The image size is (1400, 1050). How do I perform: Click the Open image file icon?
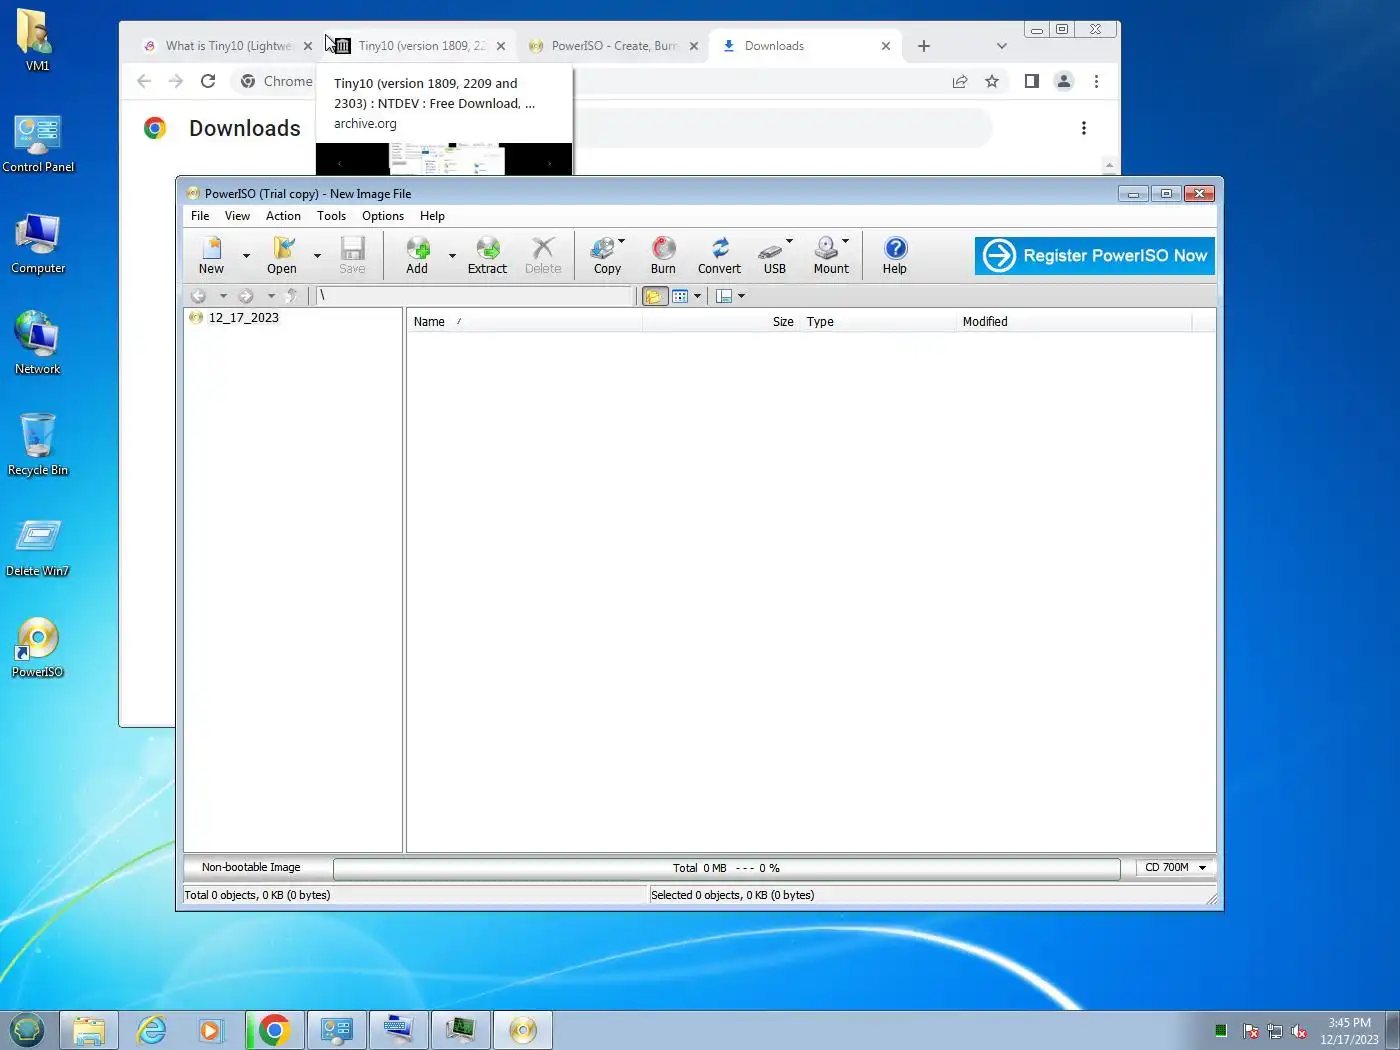coord(282,255)
